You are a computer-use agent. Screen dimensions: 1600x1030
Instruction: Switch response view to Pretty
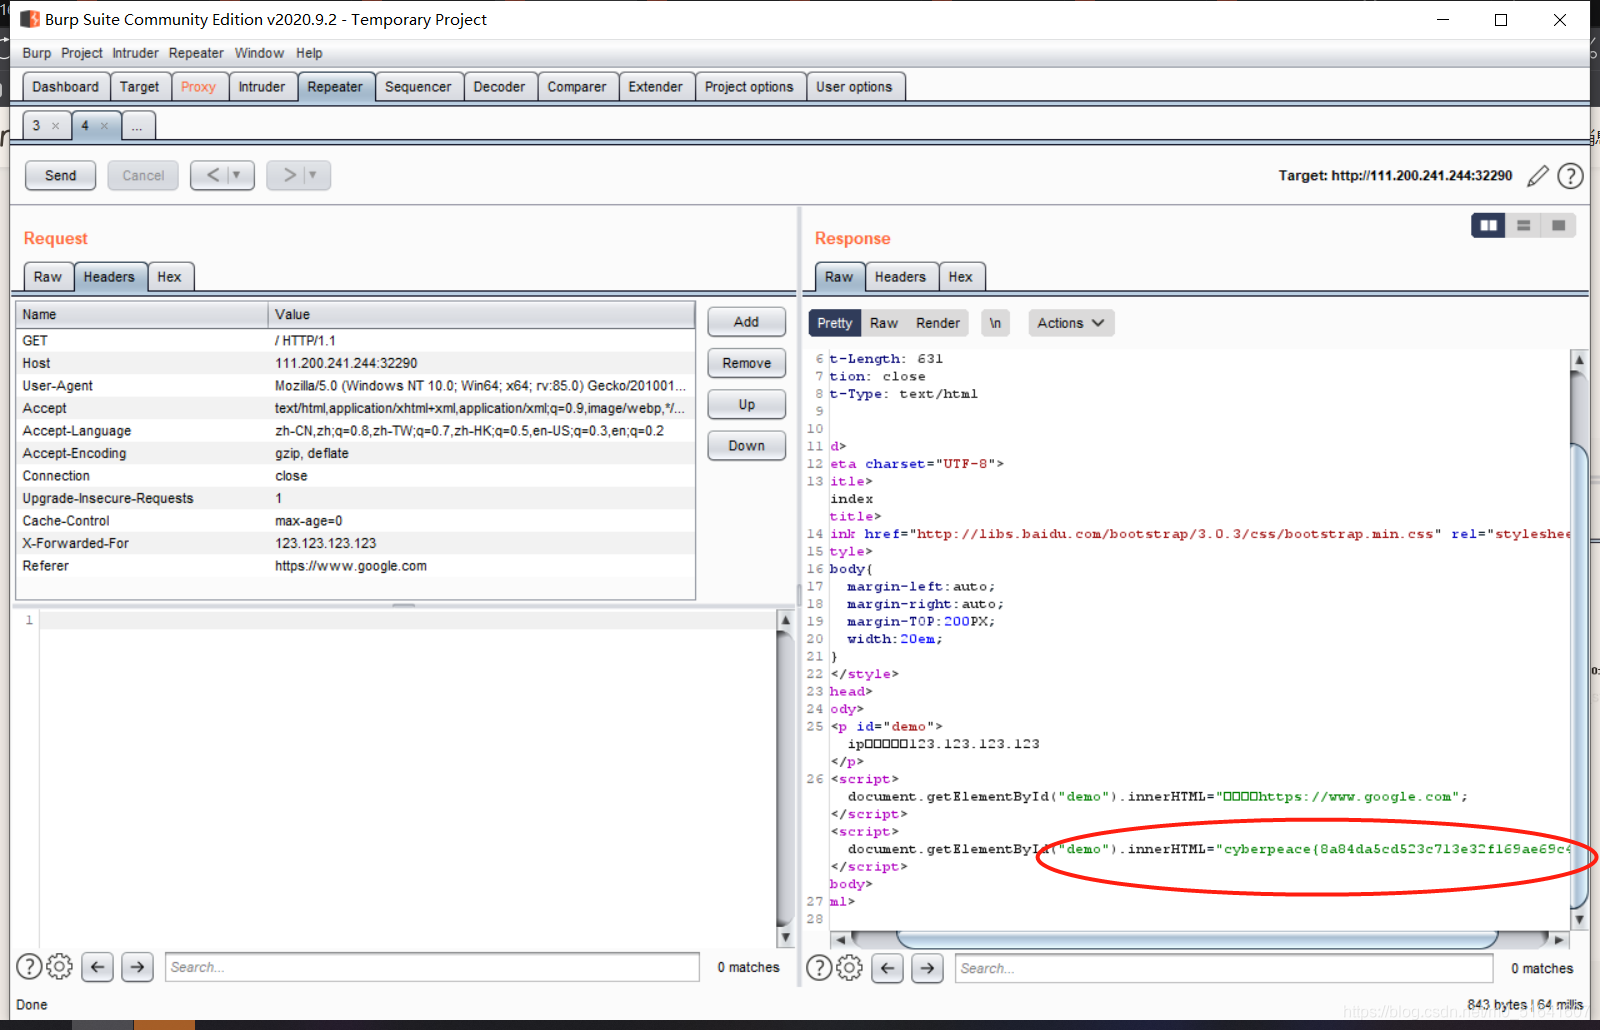(x=834, y=323)
